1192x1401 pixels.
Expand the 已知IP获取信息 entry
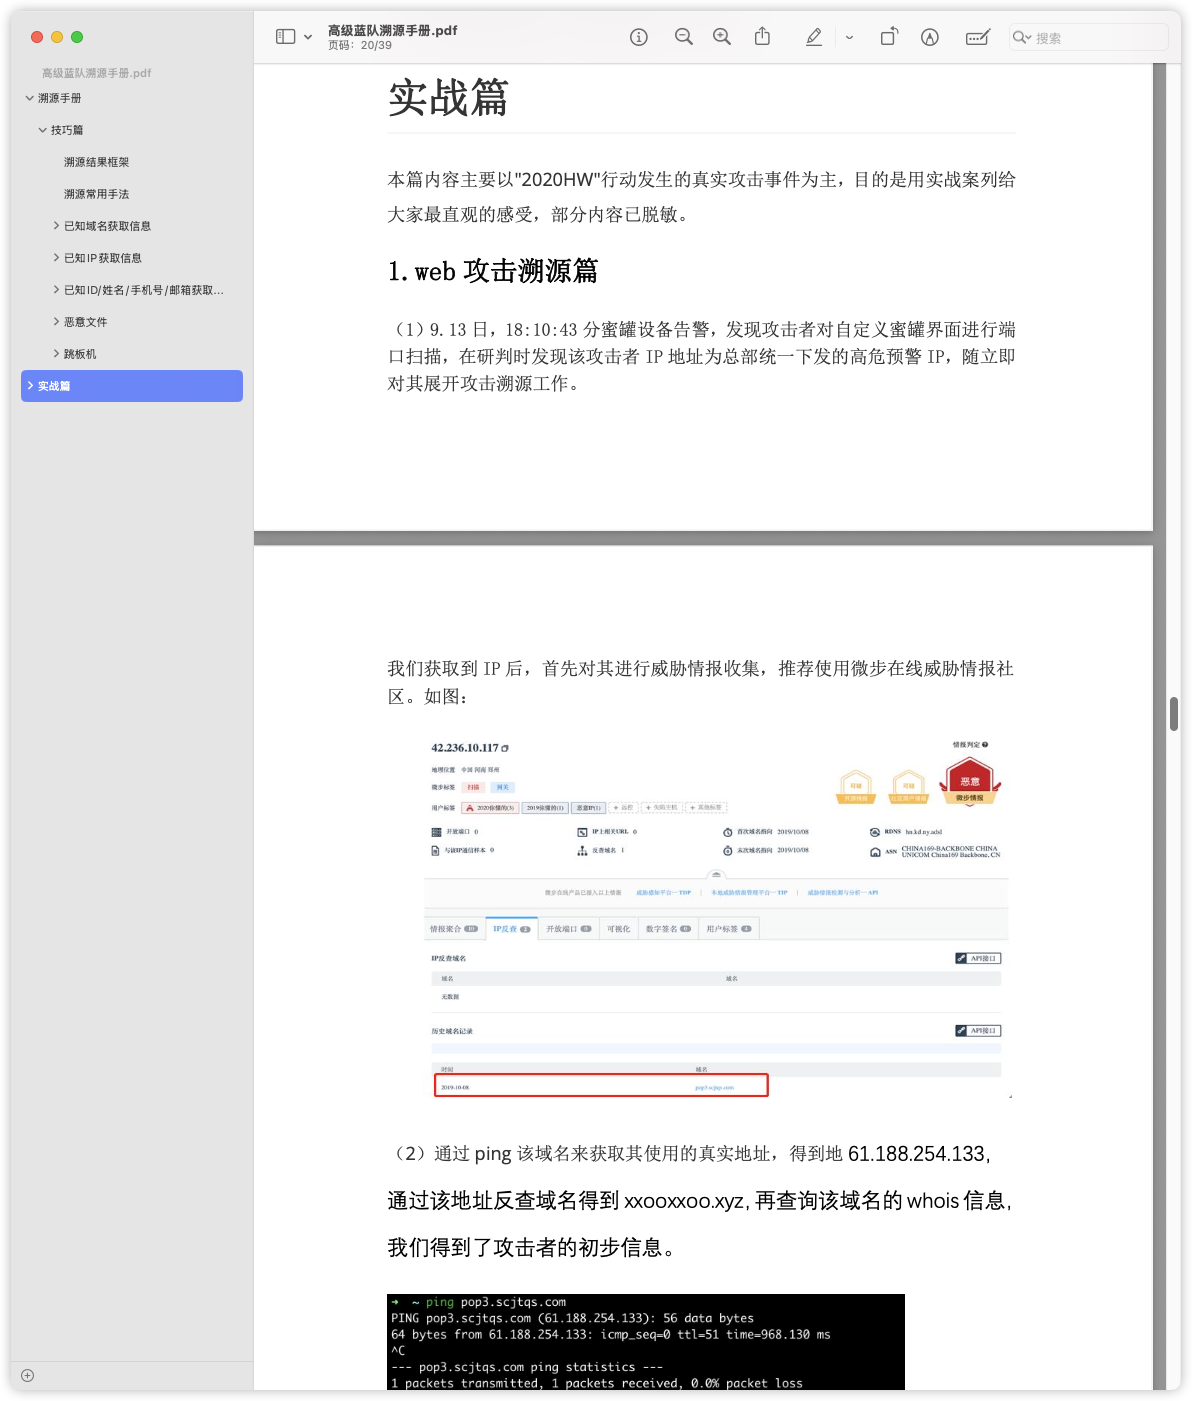click(x=56, y=257)
